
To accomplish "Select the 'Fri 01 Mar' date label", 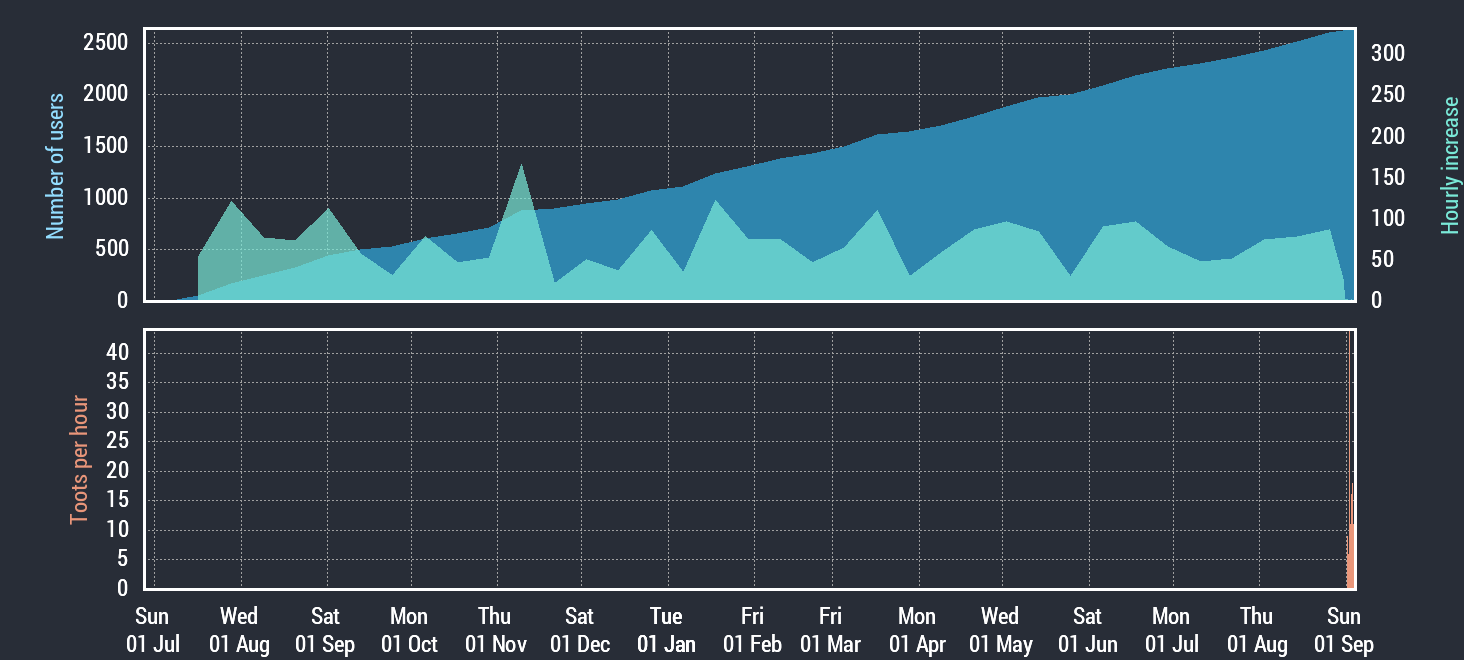I will pos(830,630).
